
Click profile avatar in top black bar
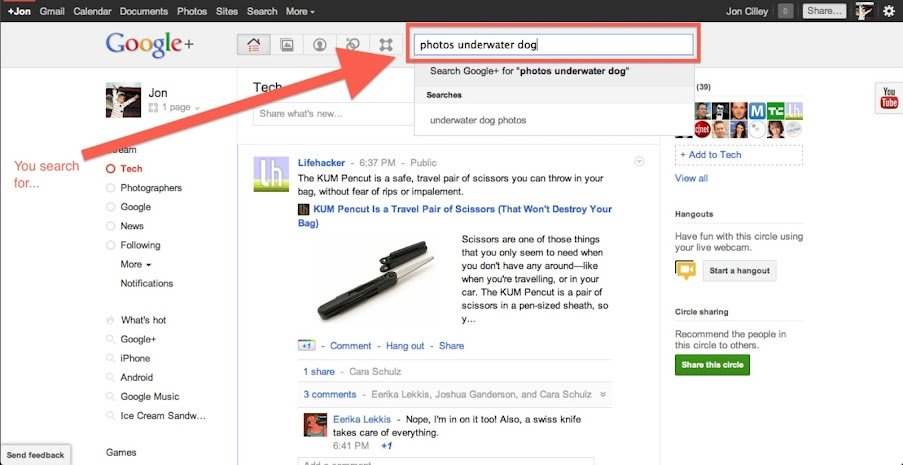click(x=864, y=11)
